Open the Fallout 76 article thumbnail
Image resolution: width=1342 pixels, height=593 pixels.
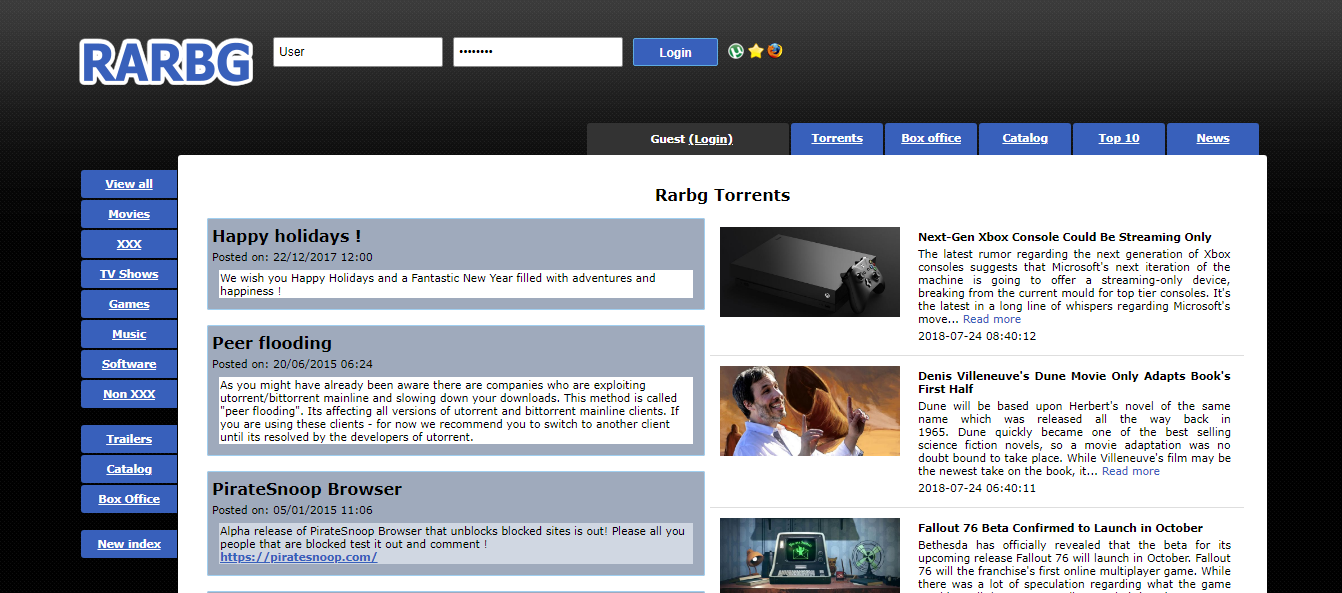pyautogui.click(x=810, y=555)
